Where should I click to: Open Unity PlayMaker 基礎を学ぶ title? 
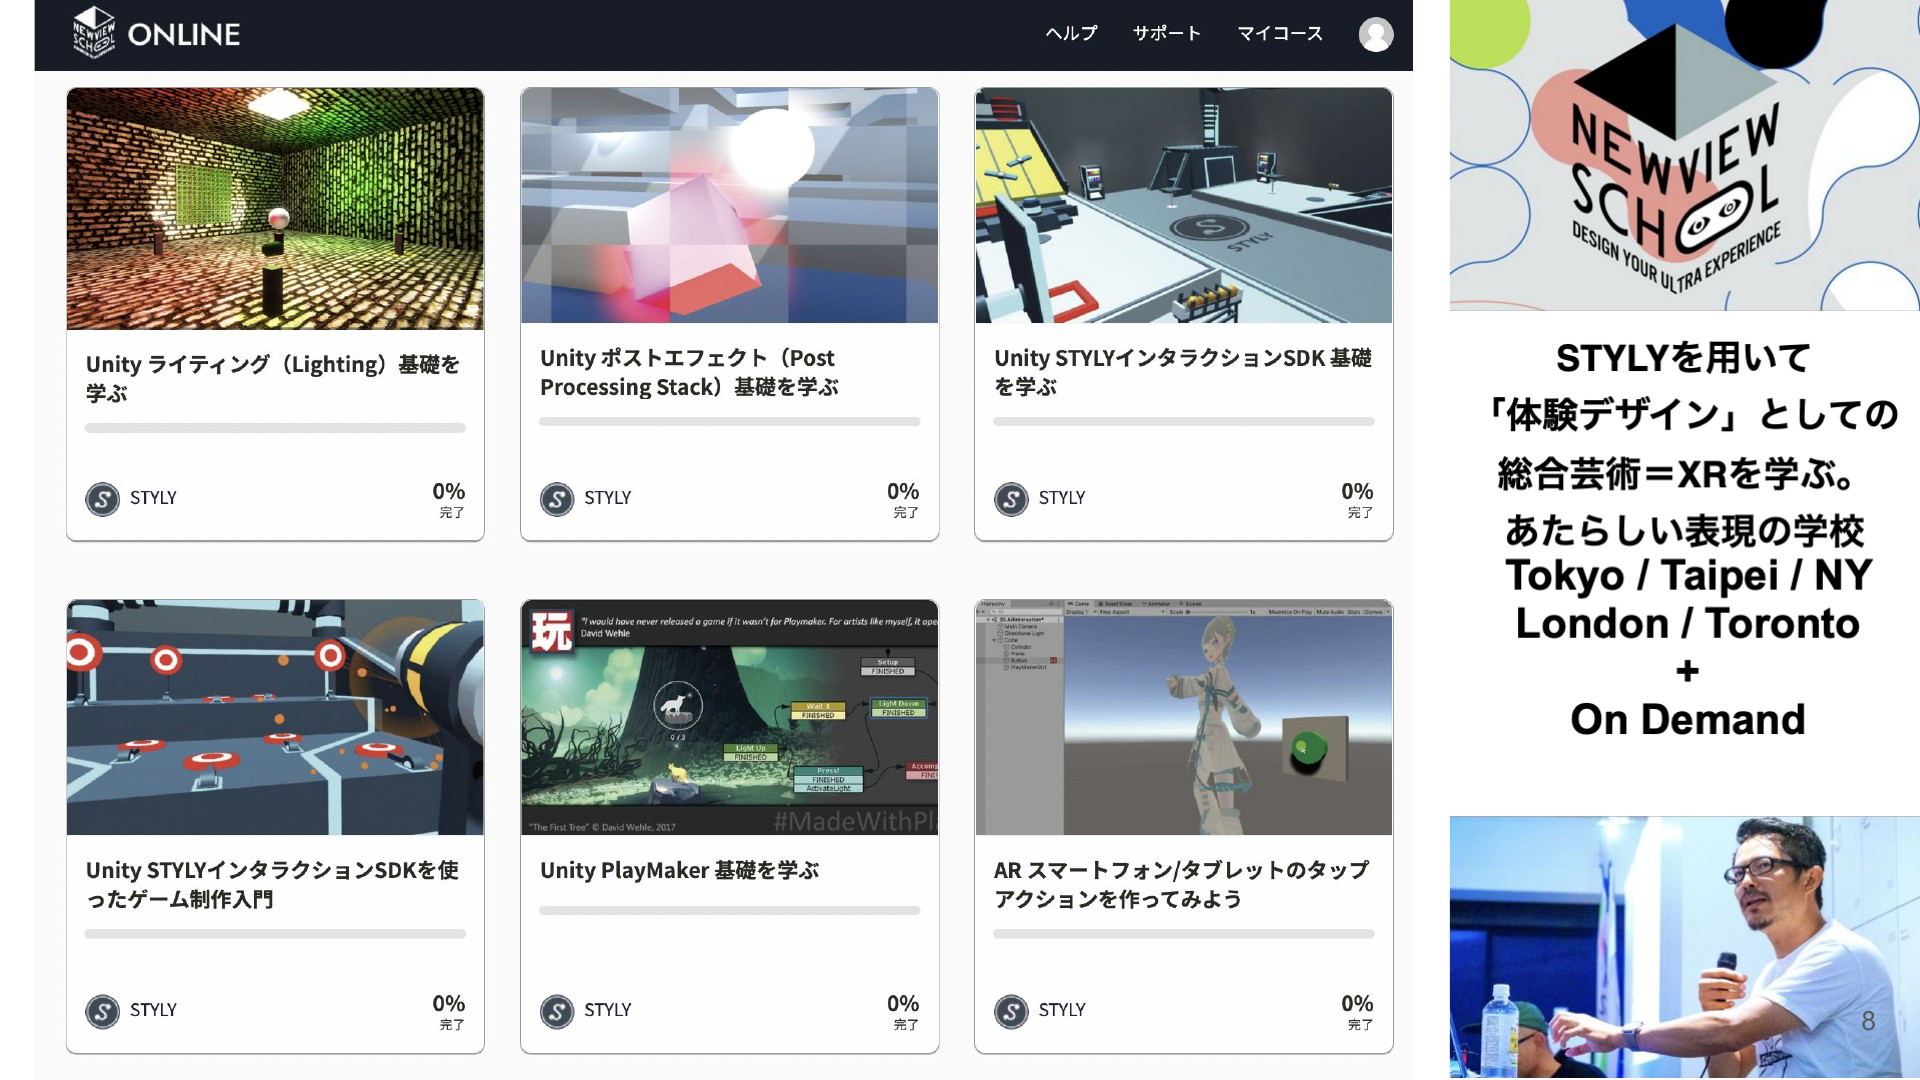(679, 870)
